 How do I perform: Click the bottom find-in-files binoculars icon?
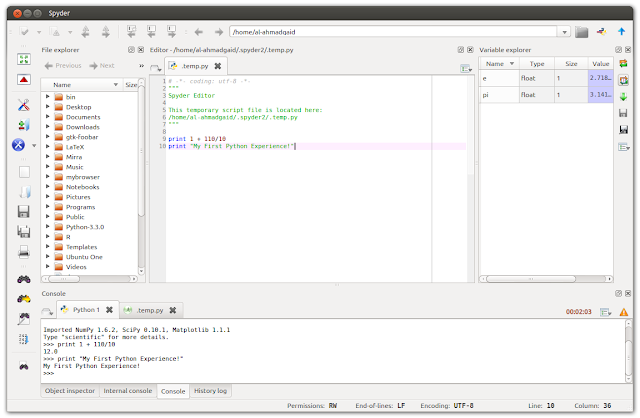point(24,367)
